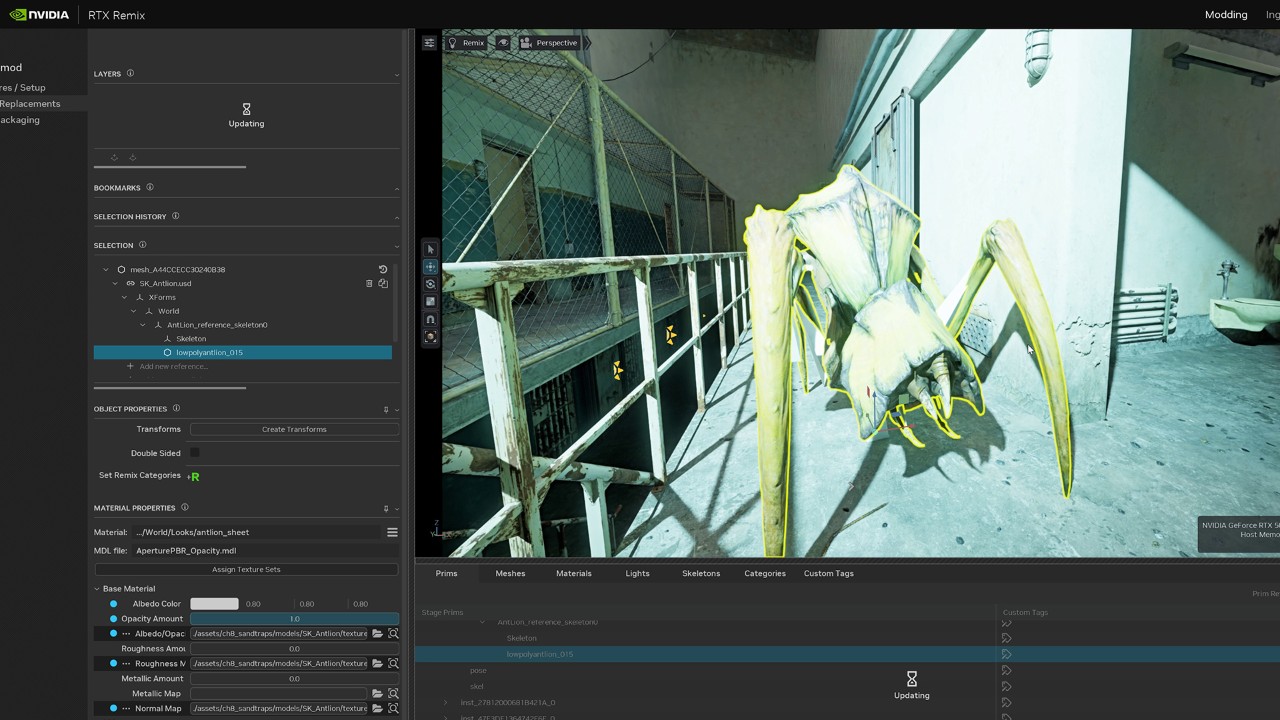1280x720 pixels.
Task: Click the Create Transforms button
Action: [x=293, y=429]
